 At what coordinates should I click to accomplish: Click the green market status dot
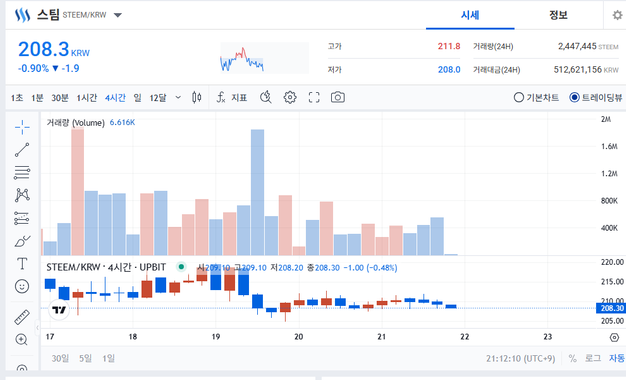pos(181,267)
